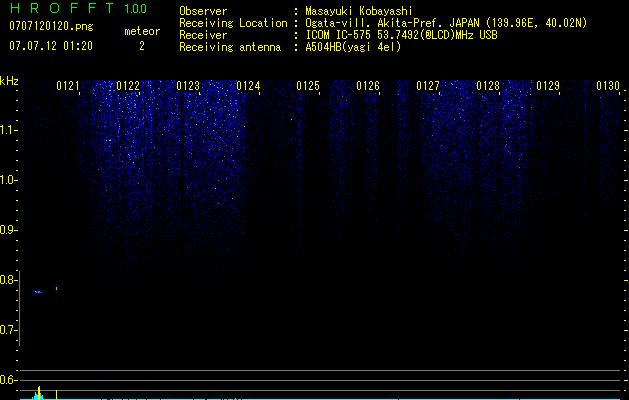Click the meteor count value 2
Viewport: 629px width, 400px height.
(x=142, y=46)
